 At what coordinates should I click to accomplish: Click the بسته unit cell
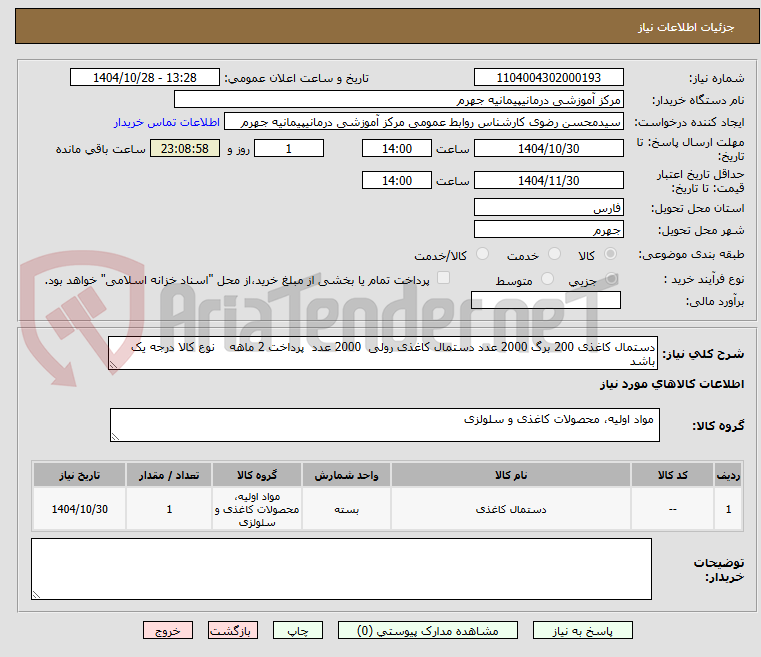click(346, 509)
